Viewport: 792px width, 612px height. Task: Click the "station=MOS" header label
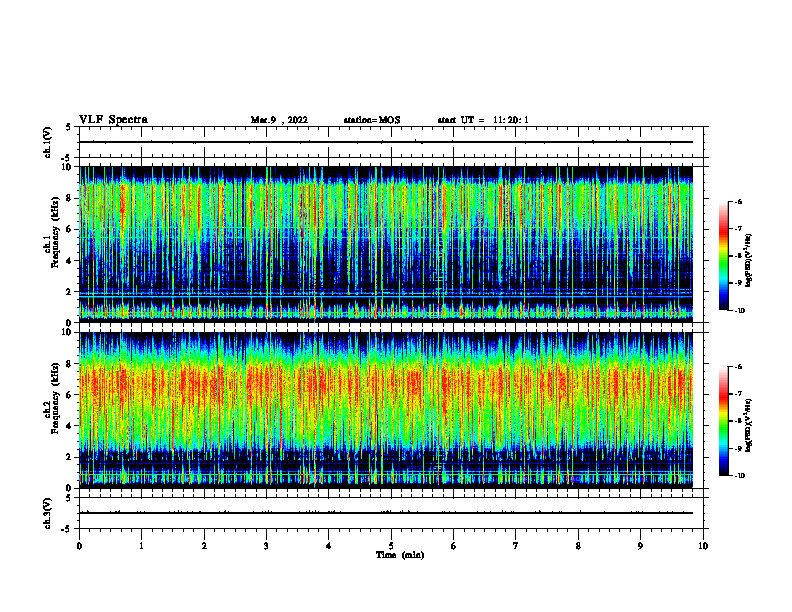pyautogui.click(x=372, y=120)
